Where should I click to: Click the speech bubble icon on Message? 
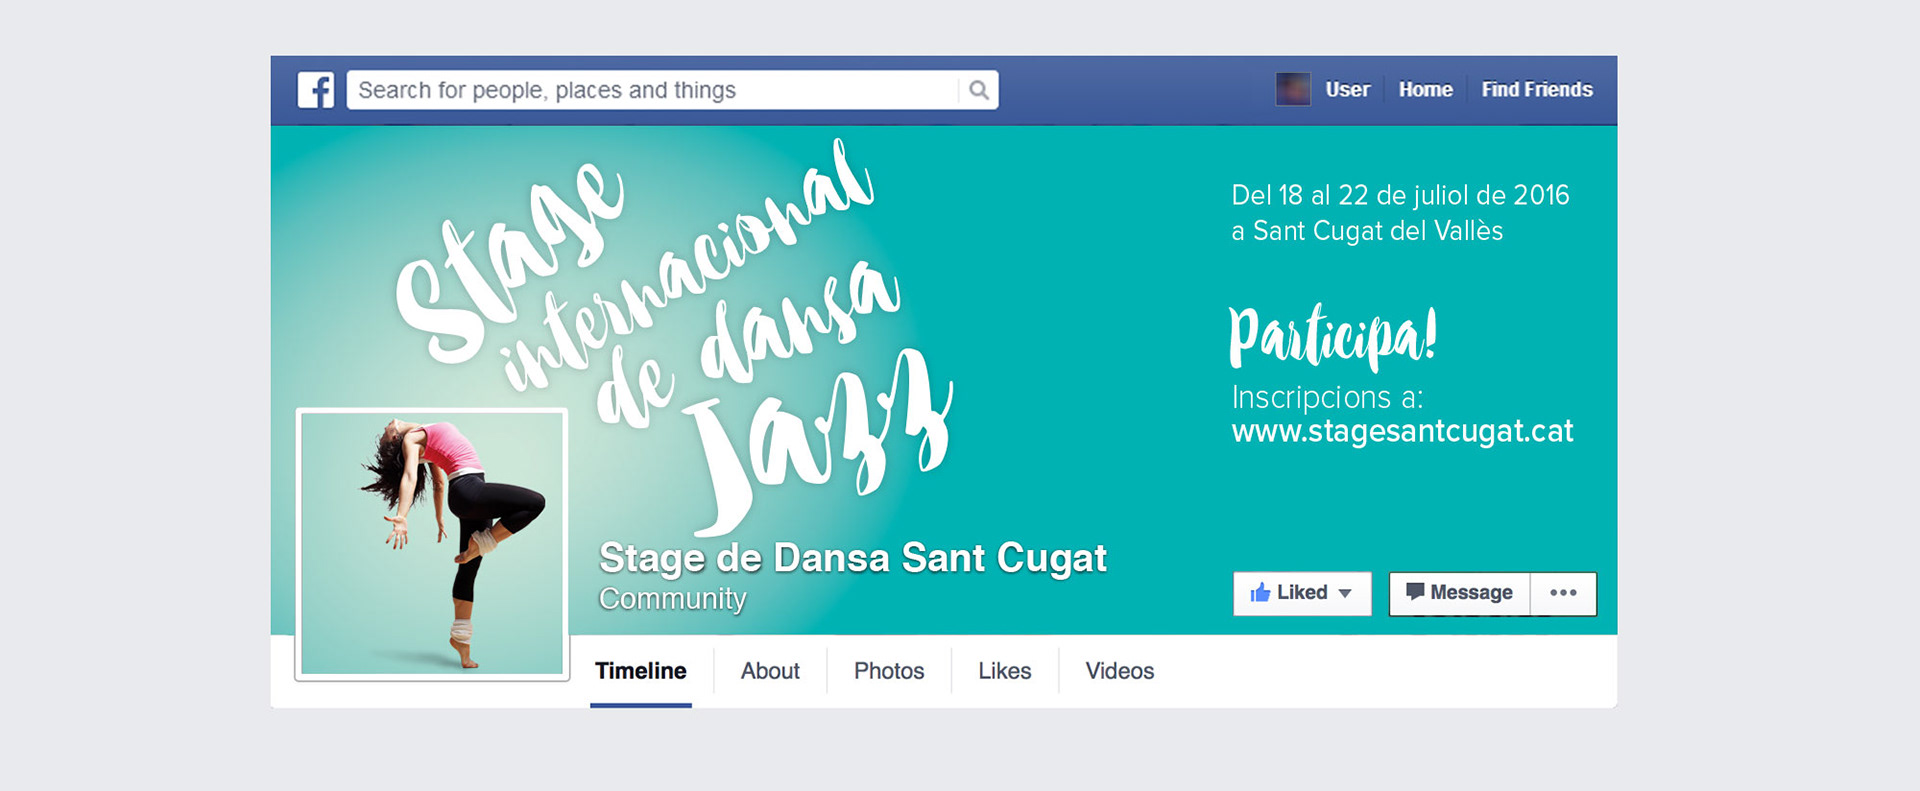[x=1415, y=591]
